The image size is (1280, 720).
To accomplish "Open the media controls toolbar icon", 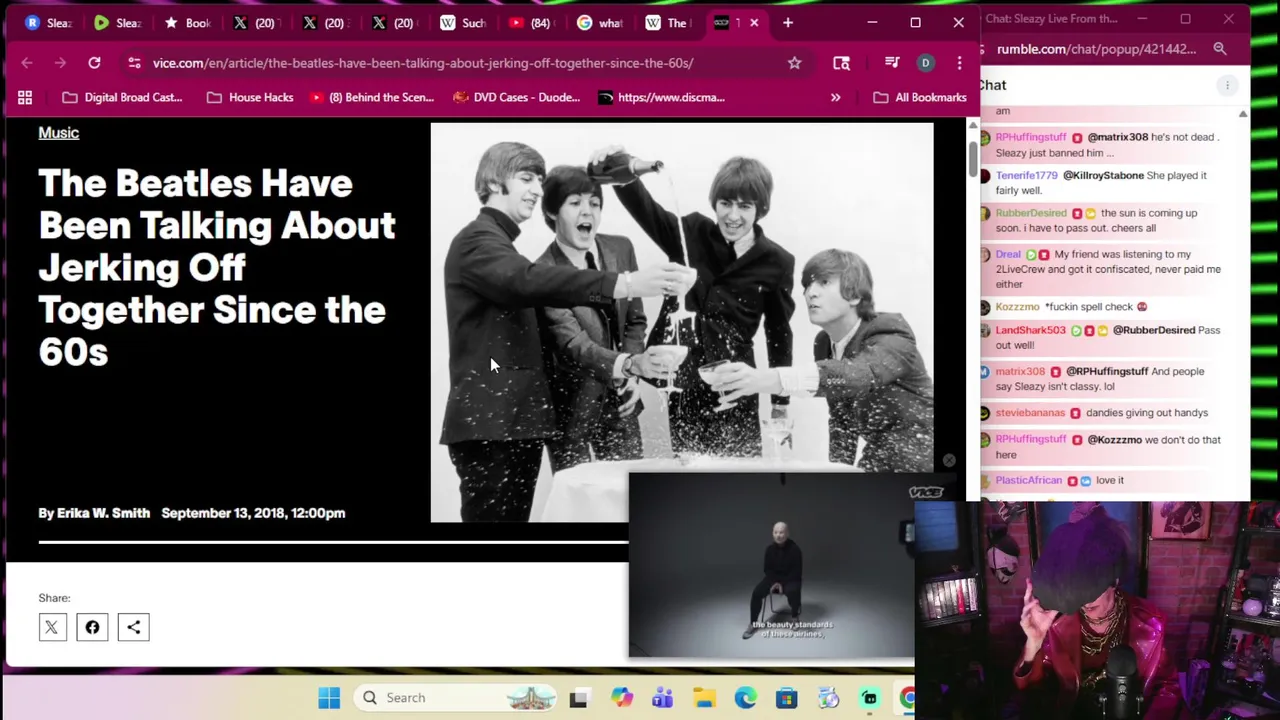I will click(892, 63).
